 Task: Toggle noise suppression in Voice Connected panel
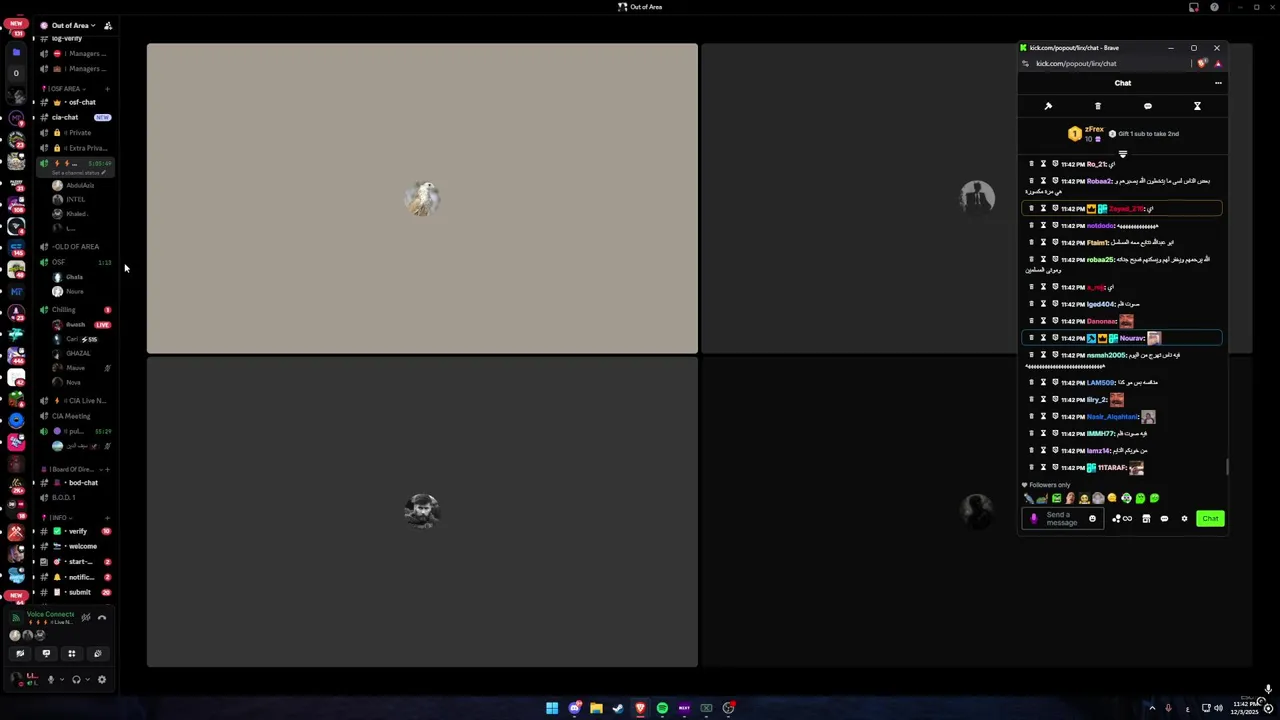[x=86, y=618]
